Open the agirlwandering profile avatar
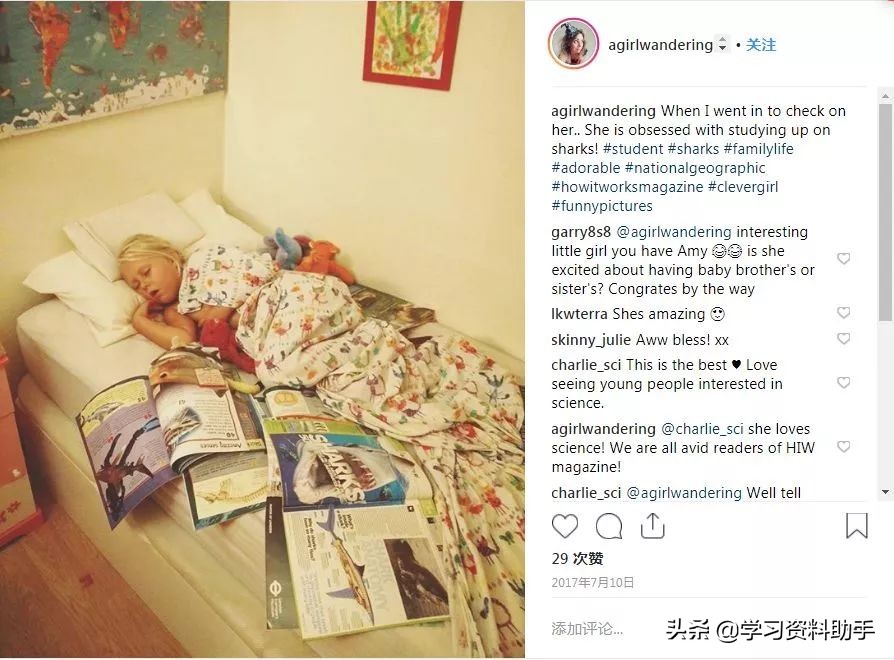The image size is (894, 660). point(573,43)
